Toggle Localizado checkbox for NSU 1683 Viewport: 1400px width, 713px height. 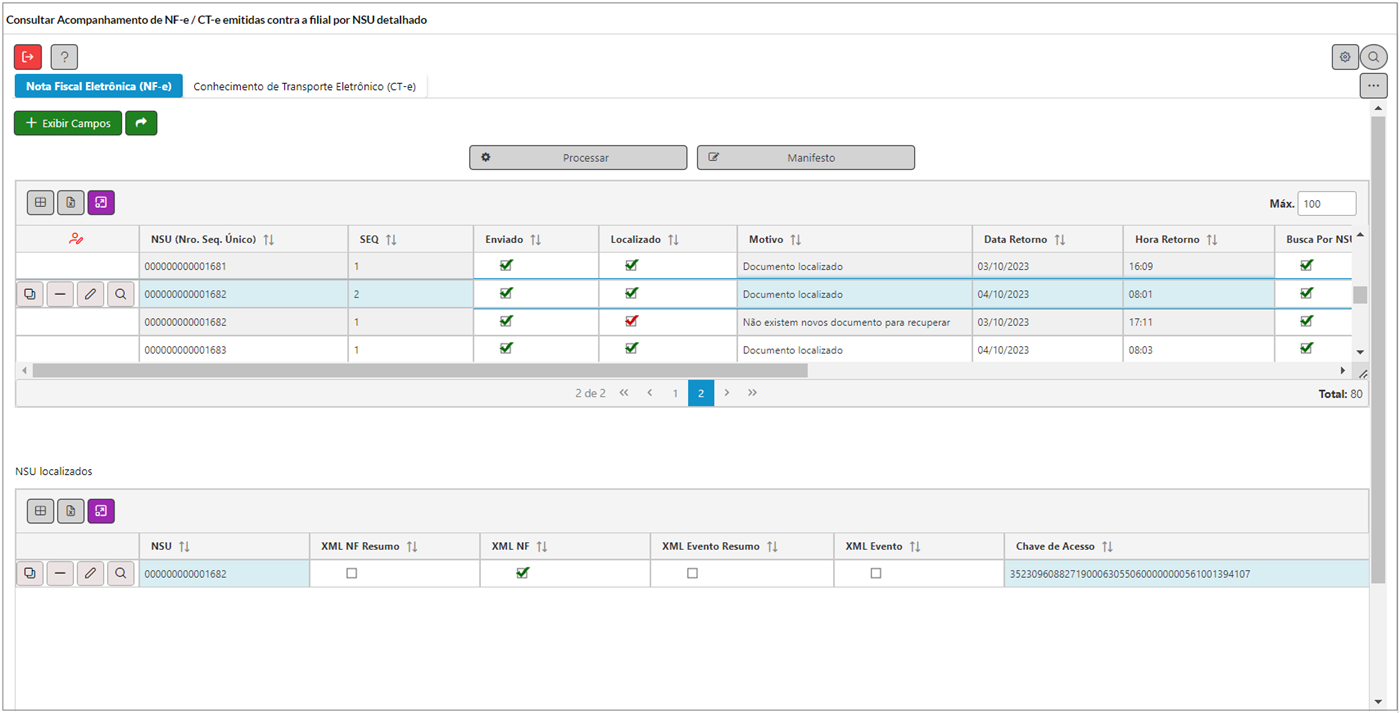631,348
